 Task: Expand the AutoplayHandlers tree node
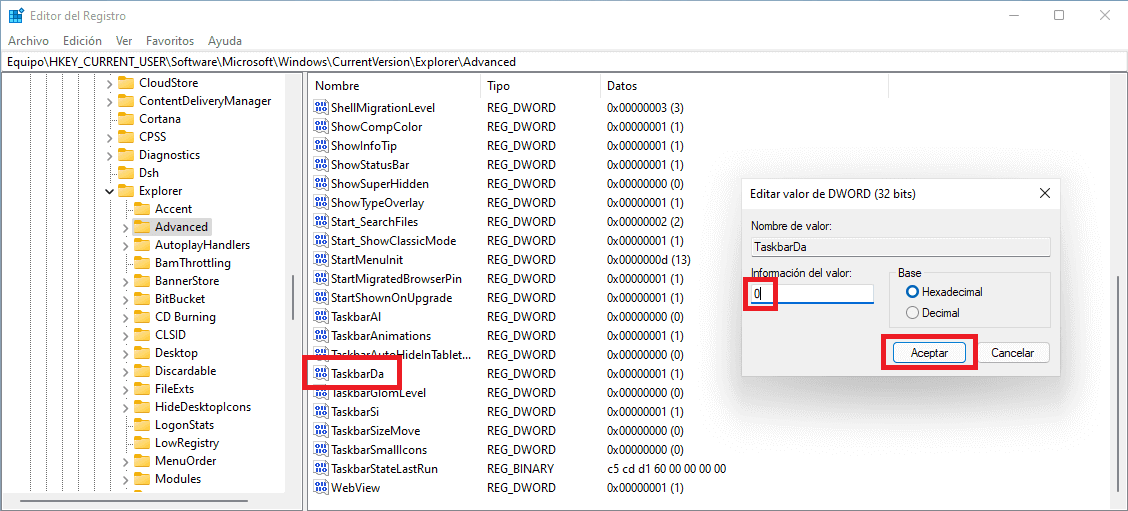125,245
